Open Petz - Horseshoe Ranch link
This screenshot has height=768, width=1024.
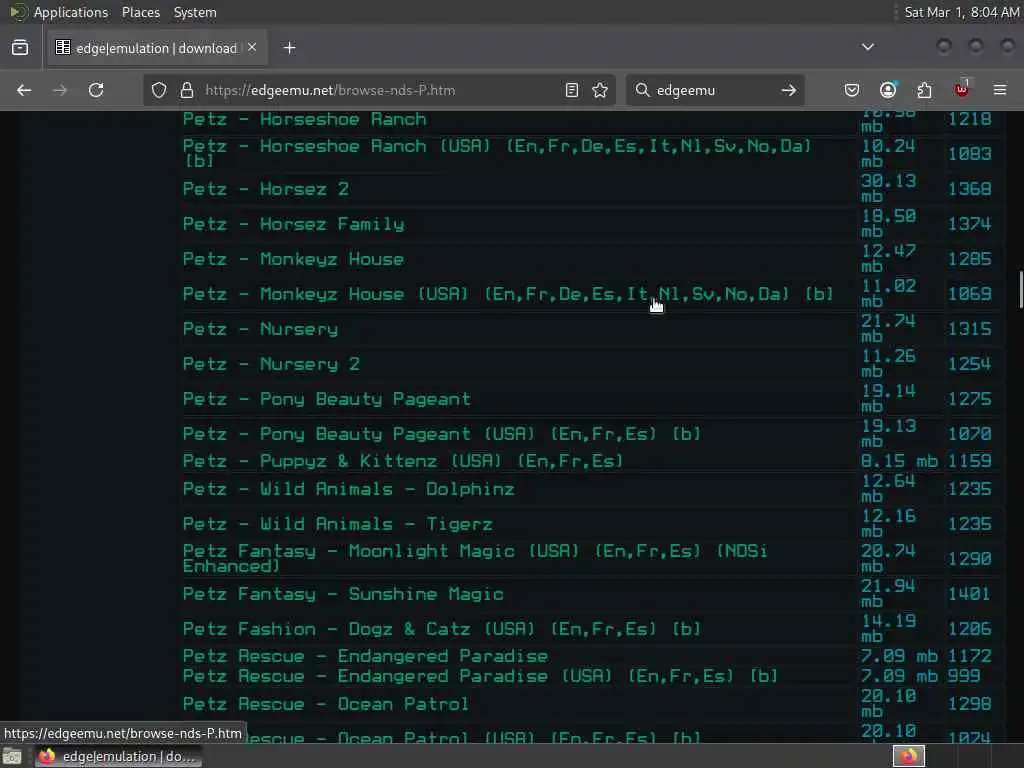(x=304, y=120)
